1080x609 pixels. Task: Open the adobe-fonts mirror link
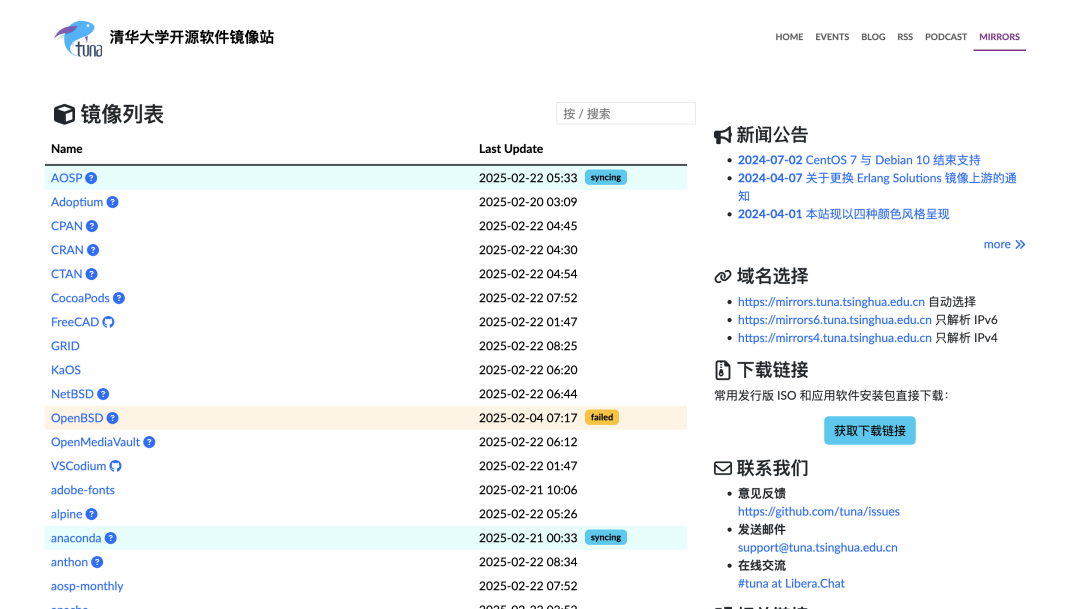pyautogui.click(x=83, y=490)
